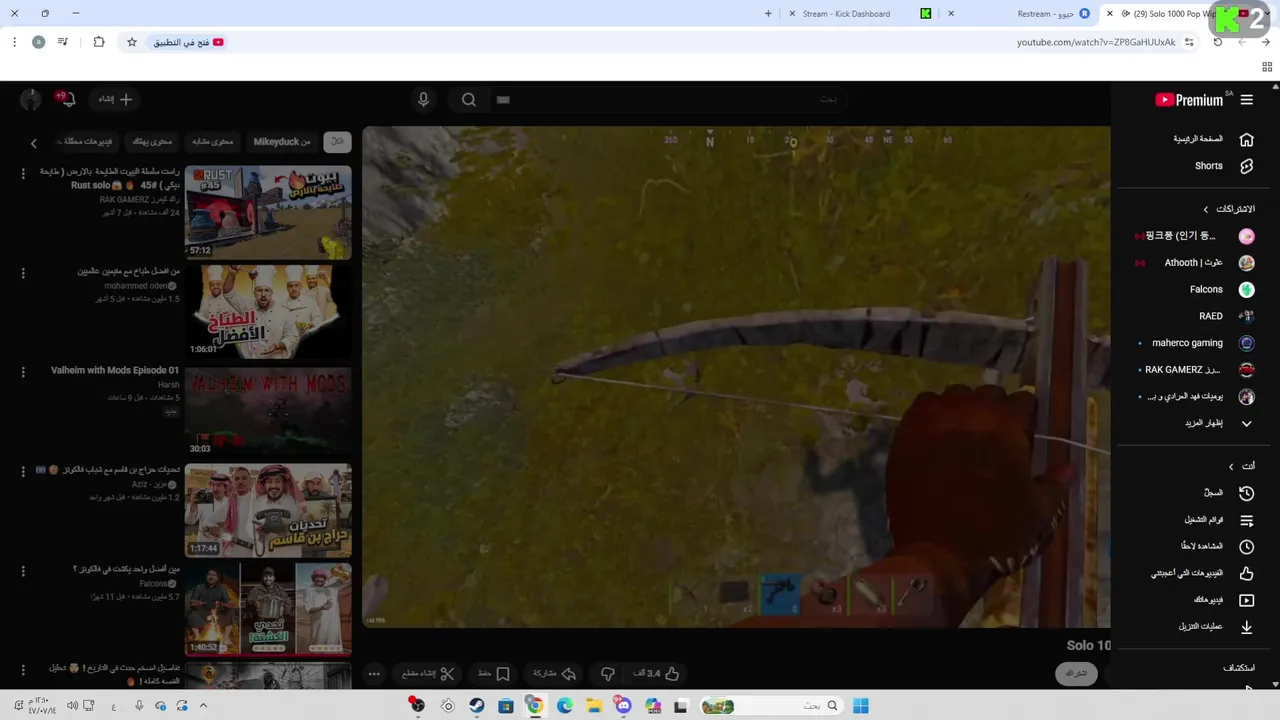Select the 'All' filter chip
Viewport: 1280px width, 720px height.
click(338, 141)
